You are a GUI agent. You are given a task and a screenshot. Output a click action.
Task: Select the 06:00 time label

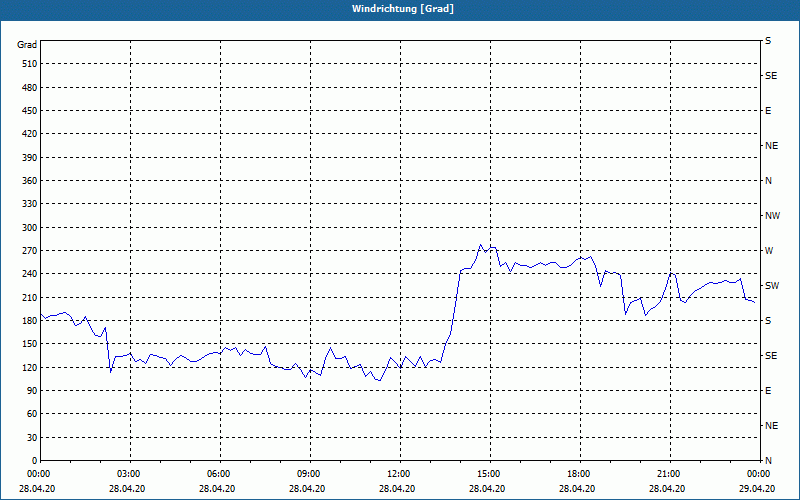point(220,474)
